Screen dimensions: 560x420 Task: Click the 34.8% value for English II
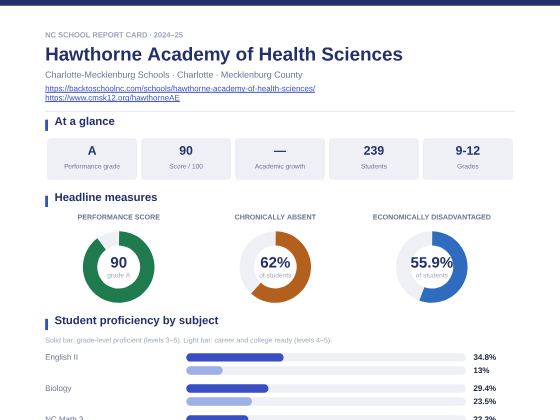coord(485,357)
